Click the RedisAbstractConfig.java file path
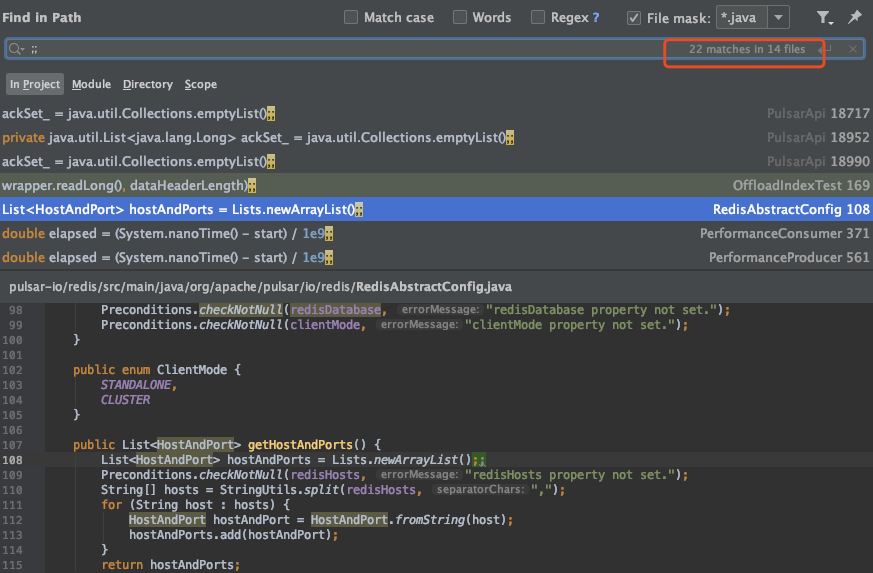 [260, 287]
